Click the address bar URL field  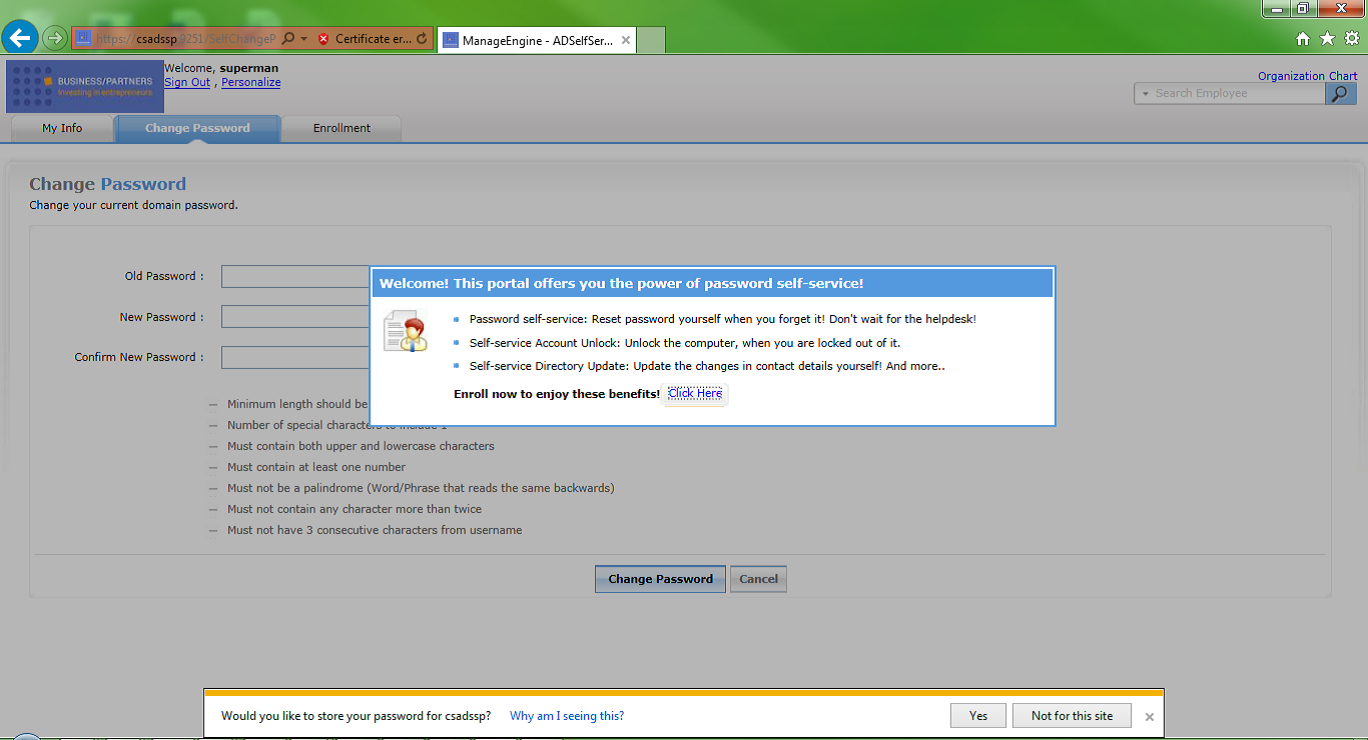tap(186, 39)
